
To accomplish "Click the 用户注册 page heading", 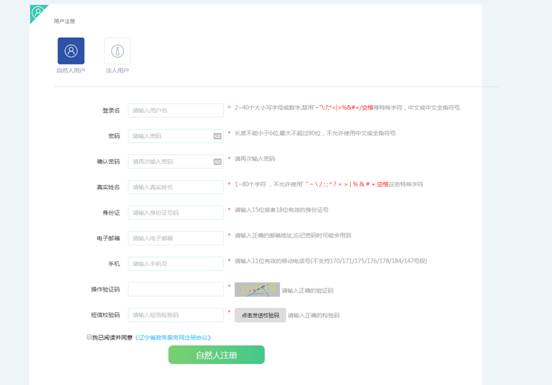I will (64, 21).
